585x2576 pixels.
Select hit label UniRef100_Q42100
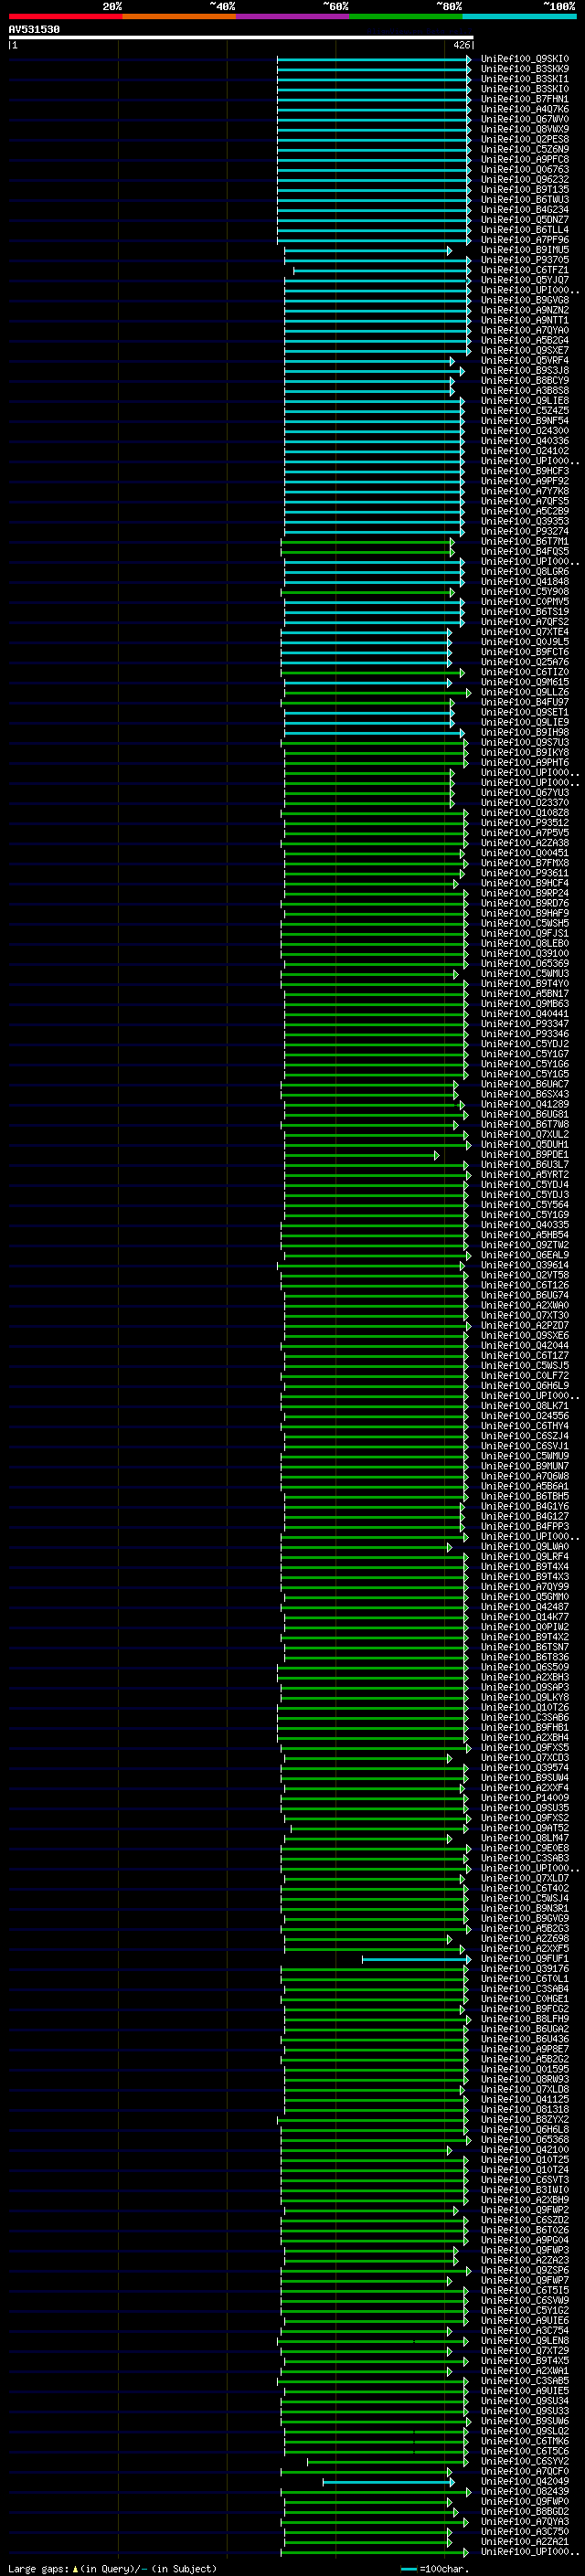(x=524, y=2150)
